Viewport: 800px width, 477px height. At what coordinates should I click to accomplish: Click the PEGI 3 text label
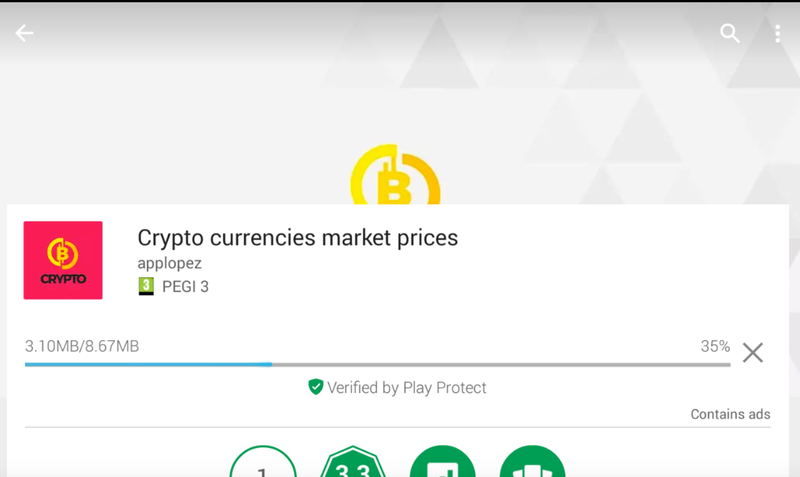[185, 287]
